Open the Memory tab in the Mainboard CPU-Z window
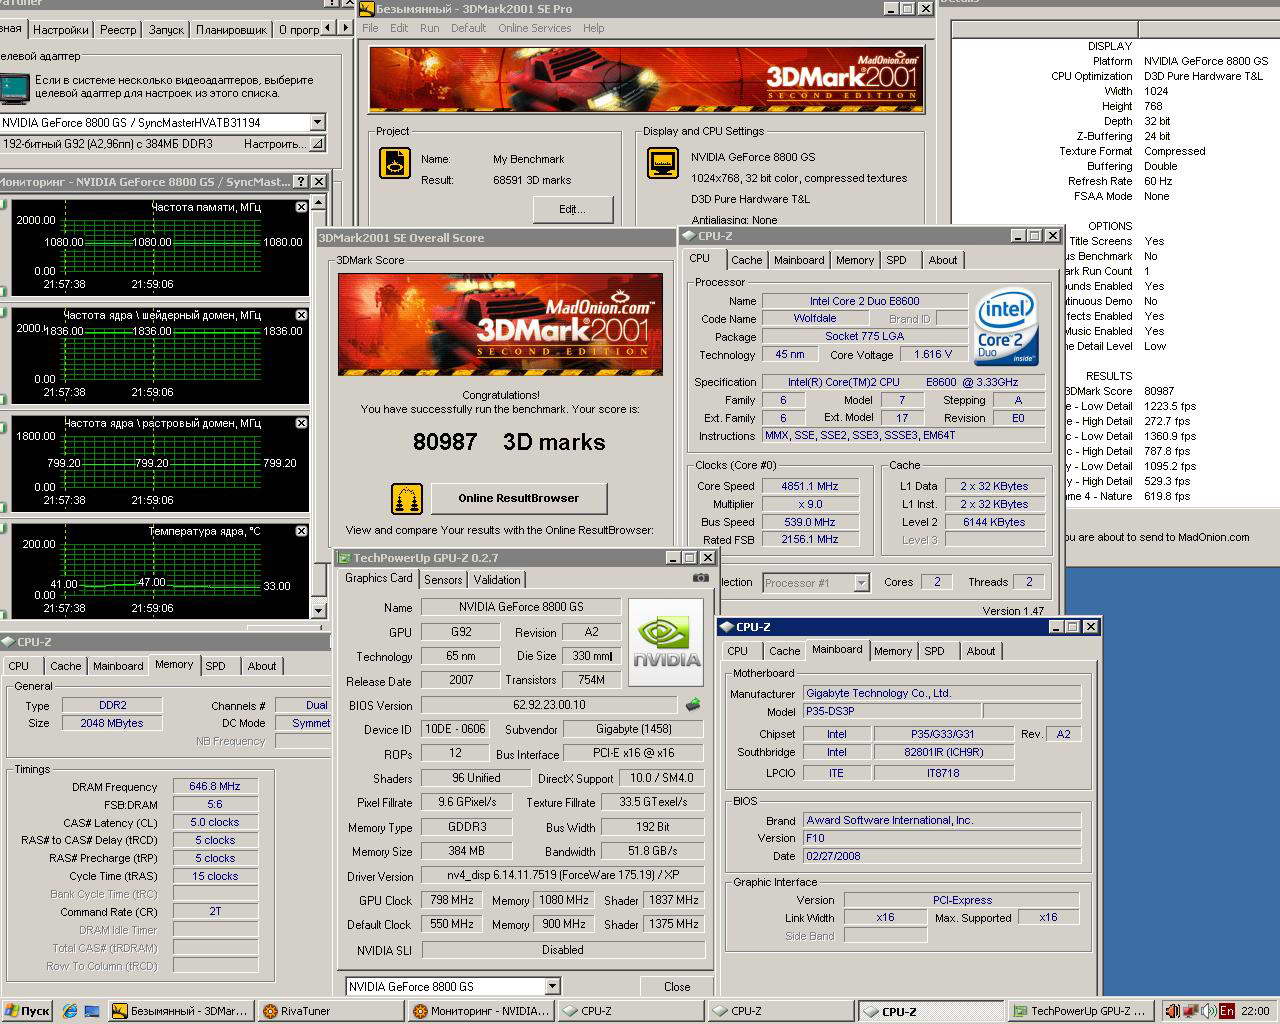Image resolution: width=1280 pixels, height=1024 pixels. click(x=893, y=651)
